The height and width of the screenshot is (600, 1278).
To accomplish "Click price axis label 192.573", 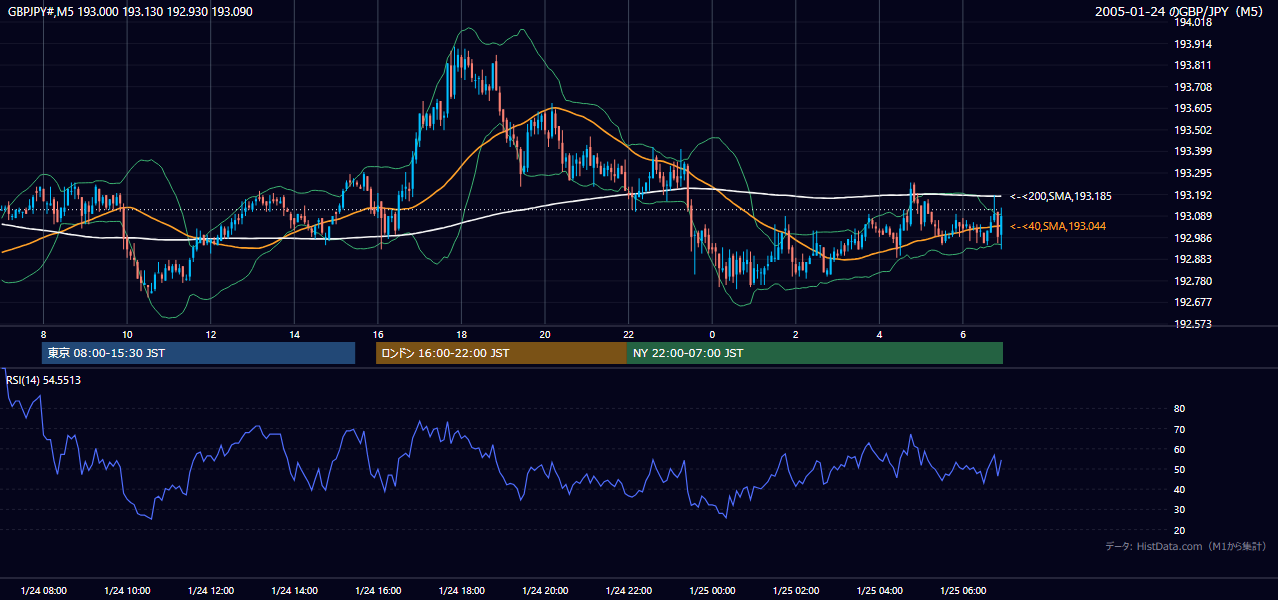I will (x=1192, y=325).
